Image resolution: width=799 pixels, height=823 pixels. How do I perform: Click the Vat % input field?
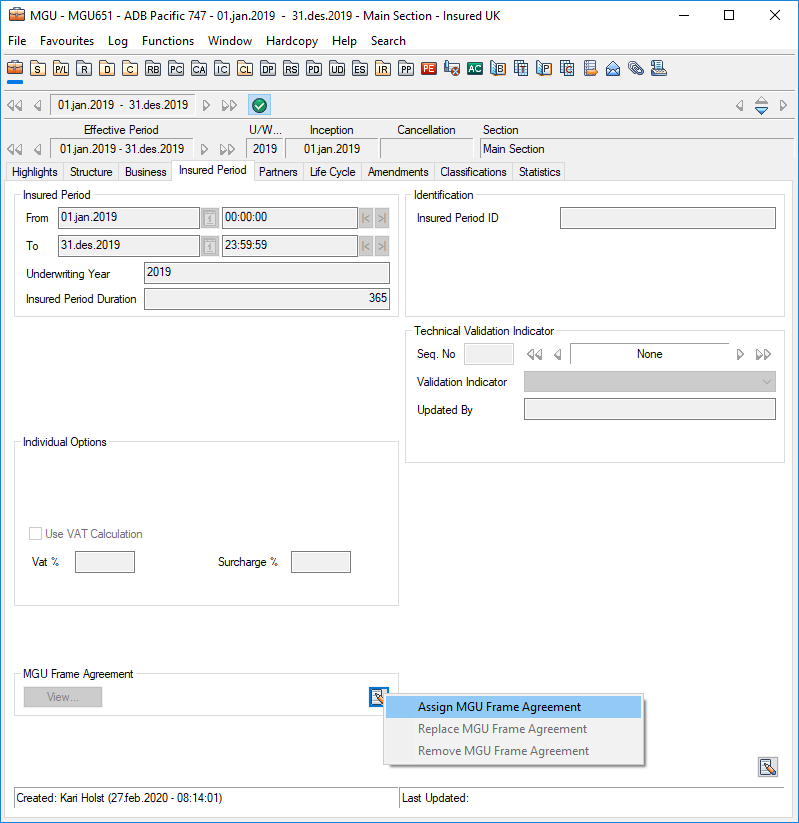[x=105, y=562]
